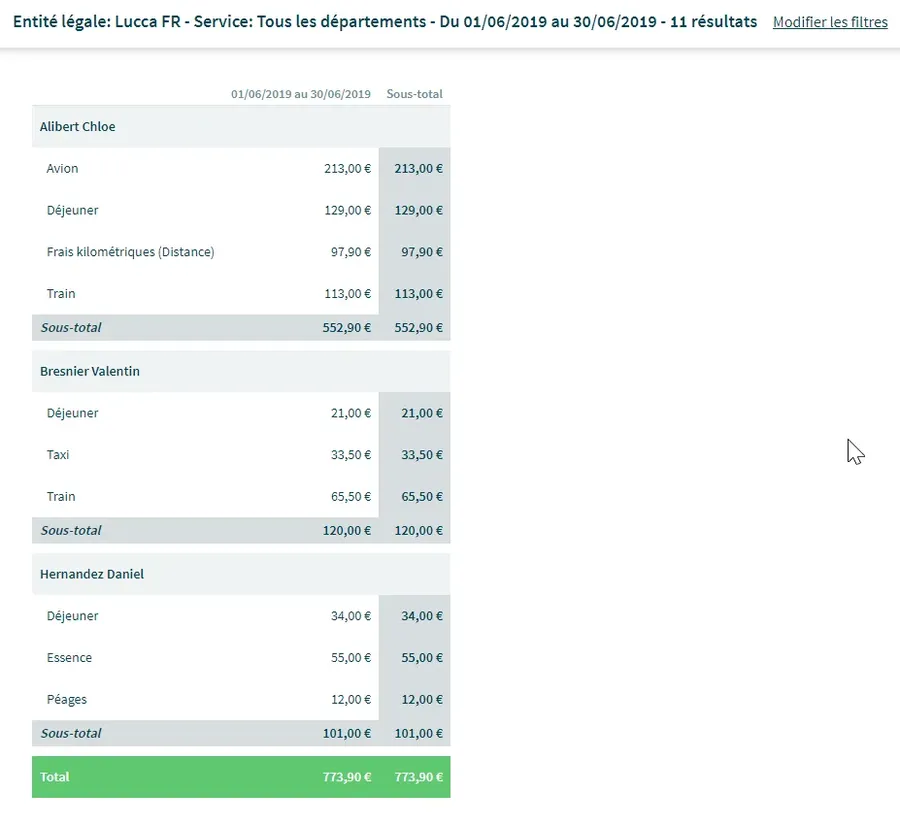Click the Frais kilométriques (Distance) row label
Viewport: 900px width, 826px height.
[x=130, y=252]
